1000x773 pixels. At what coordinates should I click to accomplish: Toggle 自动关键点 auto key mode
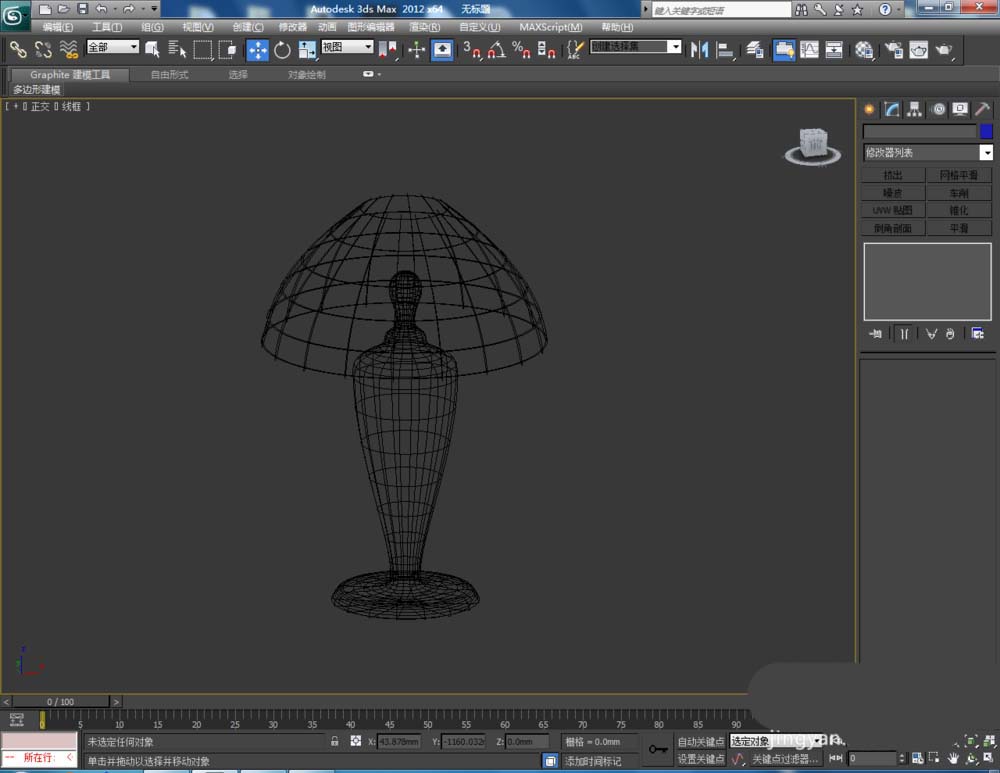point(700,742)
